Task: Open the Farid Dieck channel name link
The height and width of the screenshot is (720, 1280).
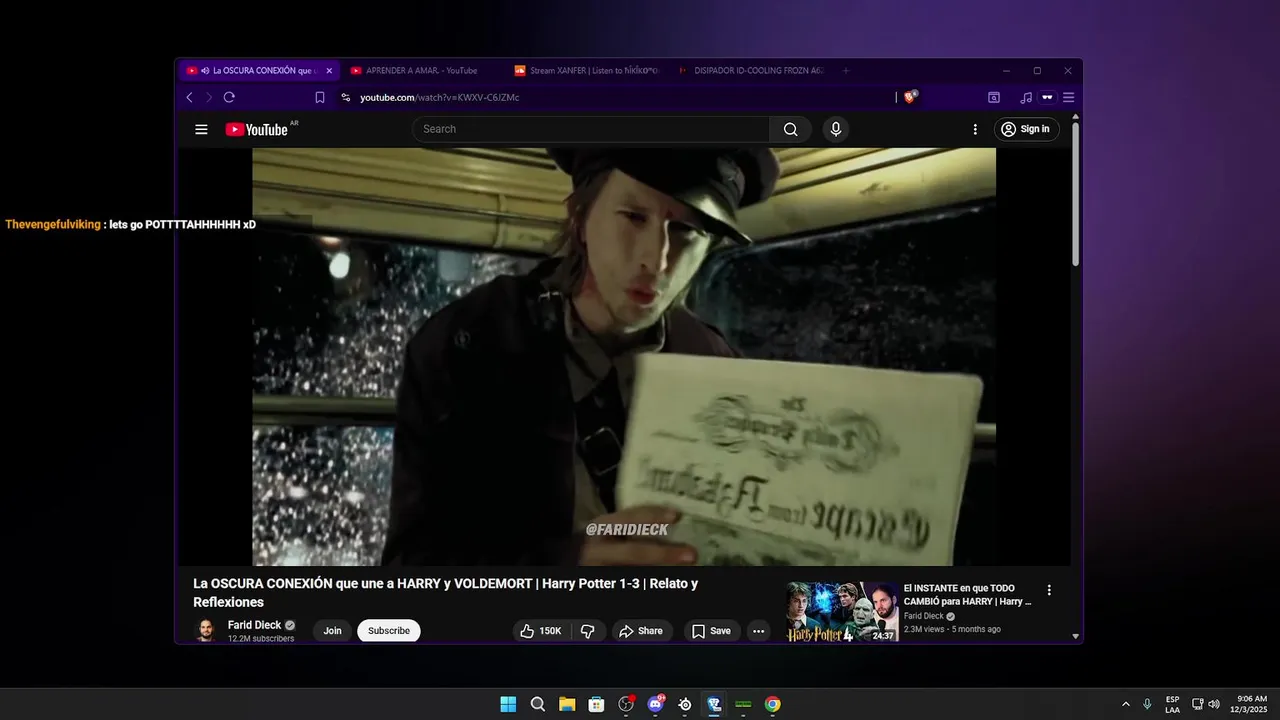Action: click(x=254, y=625)
